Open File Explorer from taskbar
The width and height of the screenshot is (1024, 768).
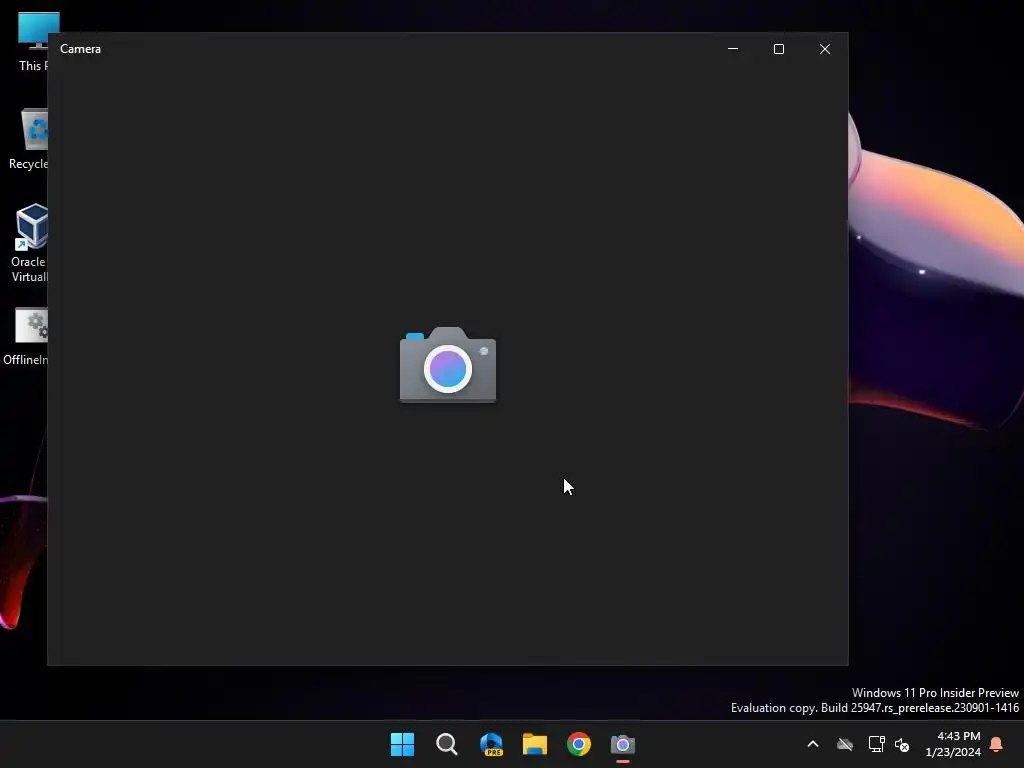coord(535,744)
